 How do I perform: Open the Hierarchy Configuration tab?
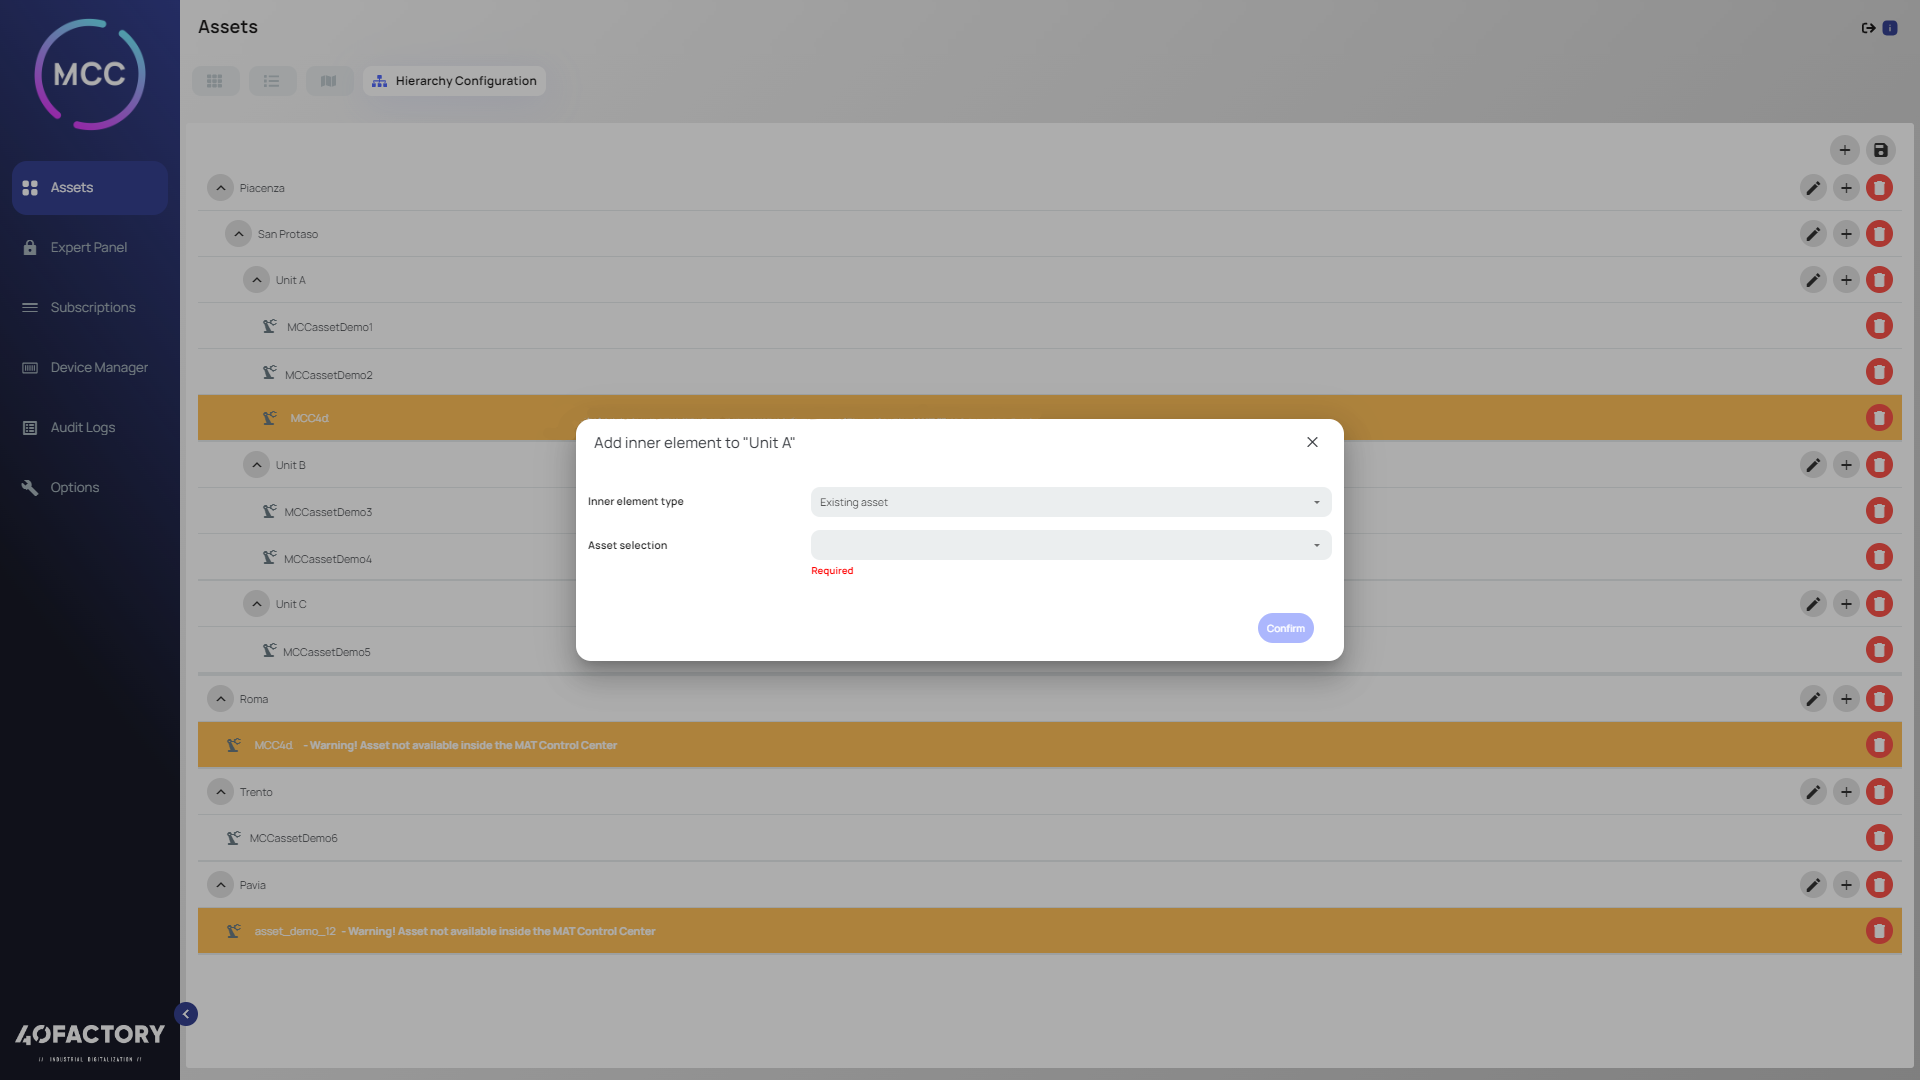coord(455,81)
